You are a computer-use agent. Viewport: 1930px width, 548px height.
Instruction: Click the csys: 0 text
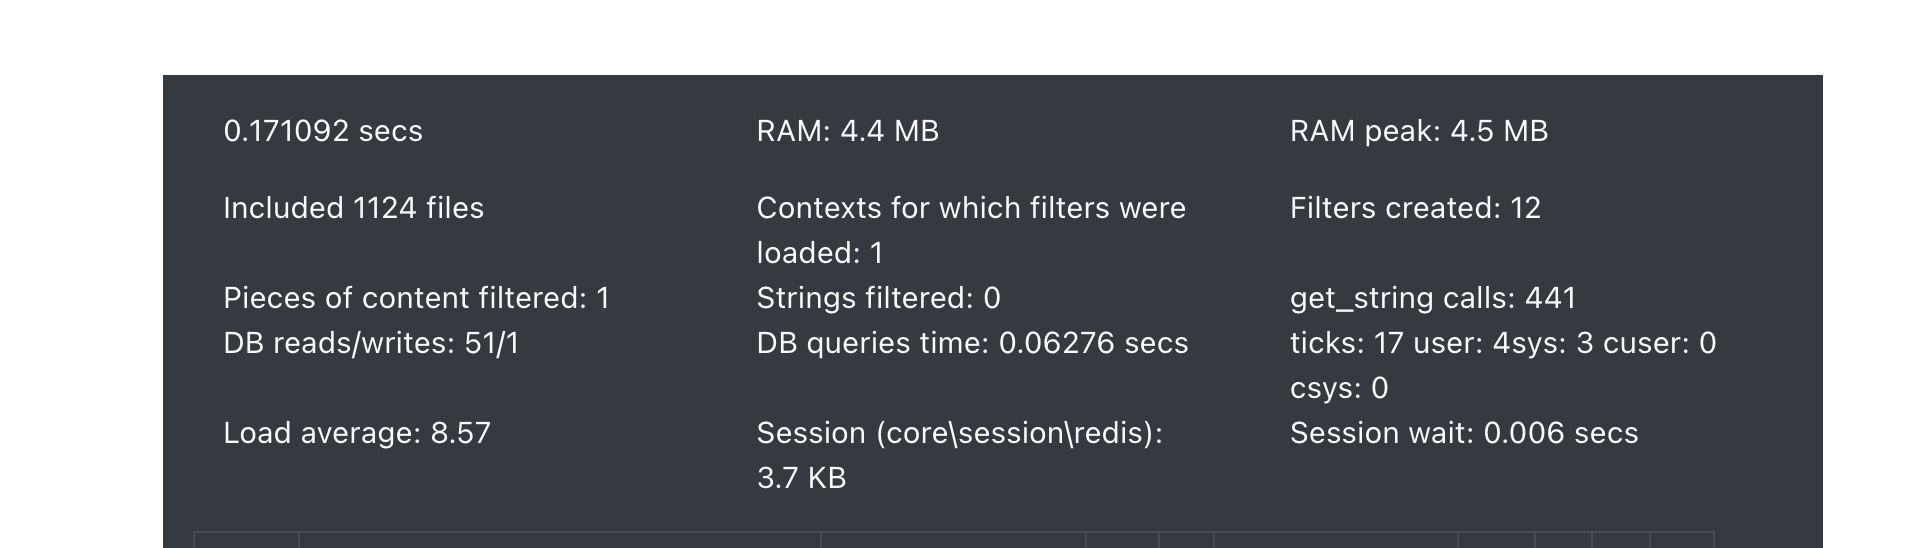click(x=1339, y=388)
